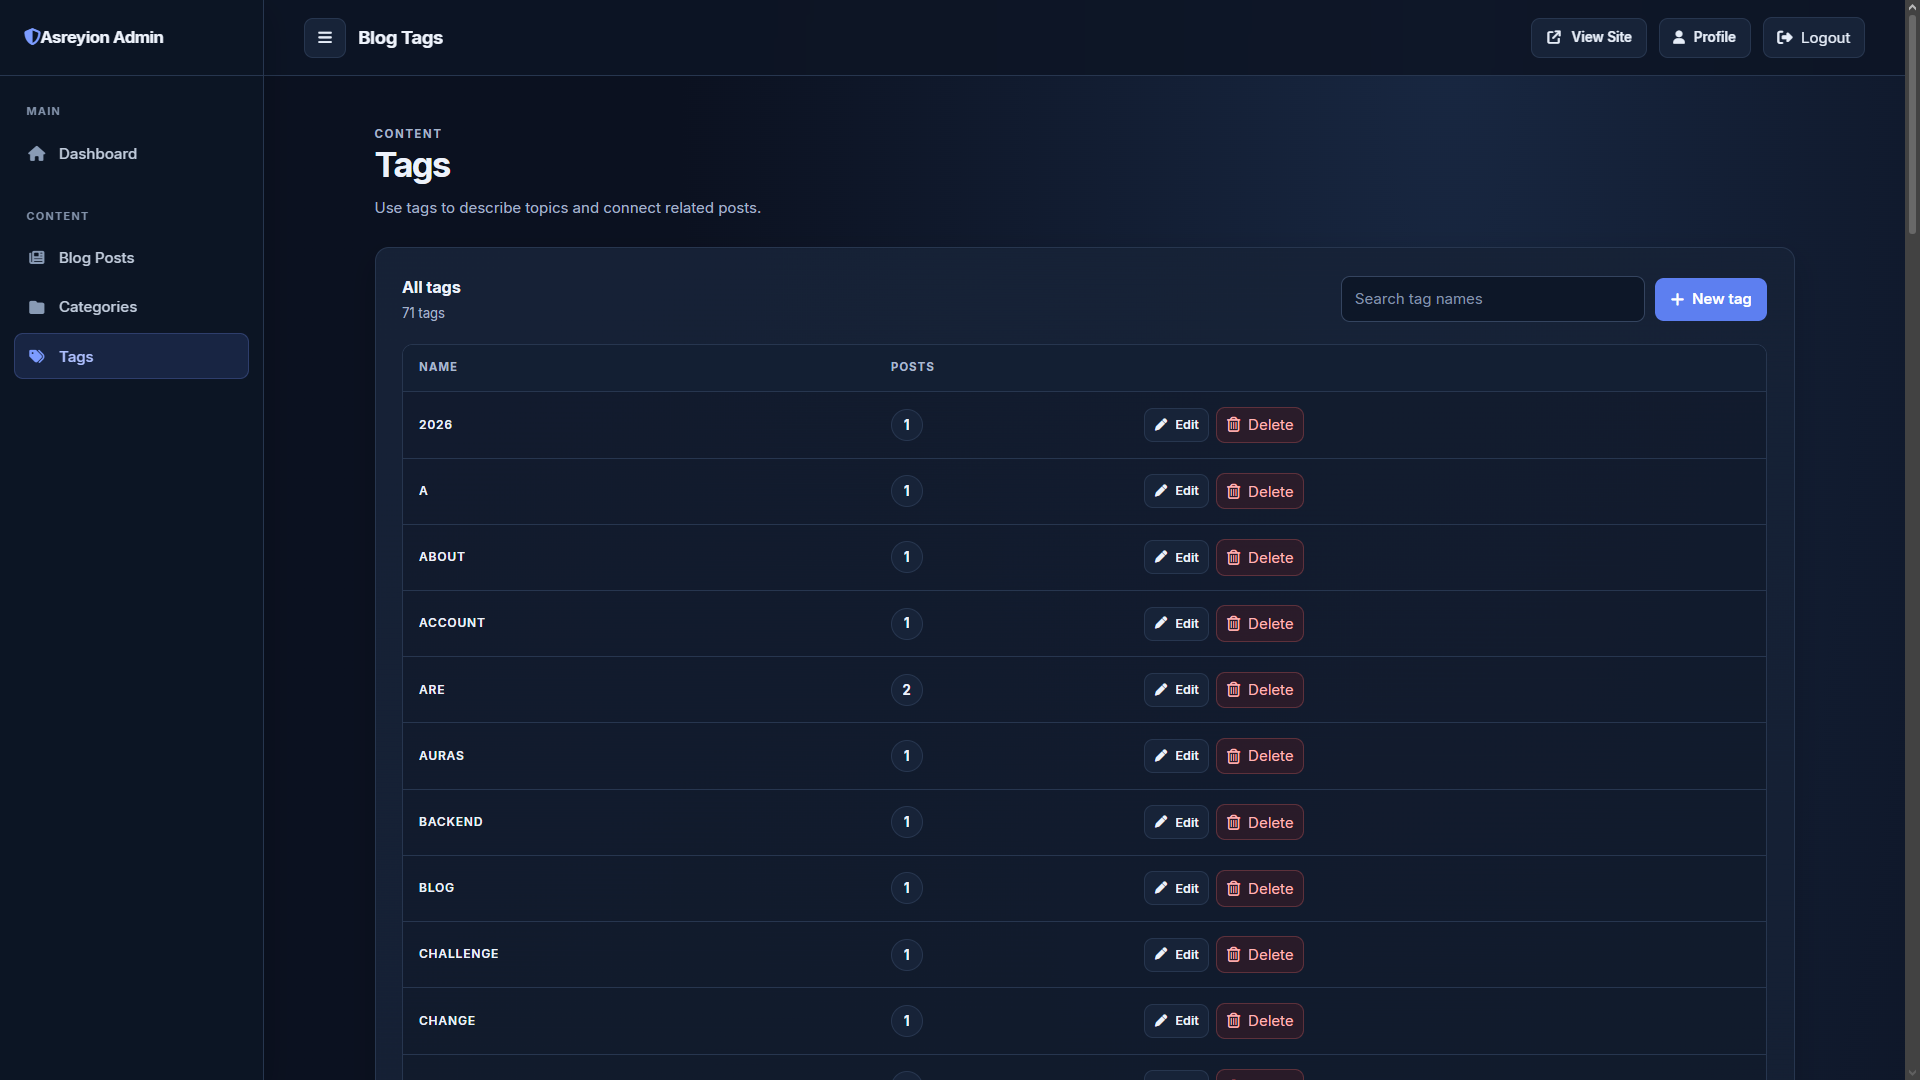The height and width of the screenshot is (1080, 1920).
Task: Click the trash icon for tag 2026
Action: point(1234,425)
